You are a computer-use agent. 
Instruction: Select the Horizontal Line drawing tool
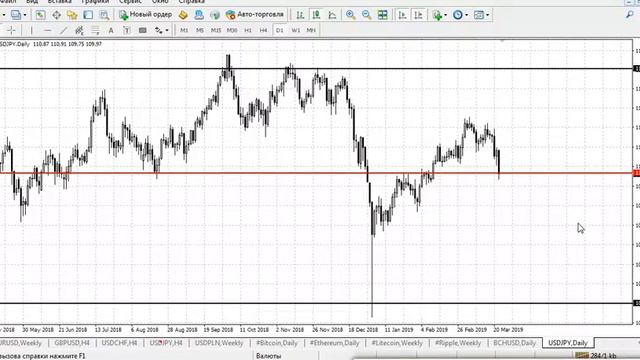pos(47,30)
